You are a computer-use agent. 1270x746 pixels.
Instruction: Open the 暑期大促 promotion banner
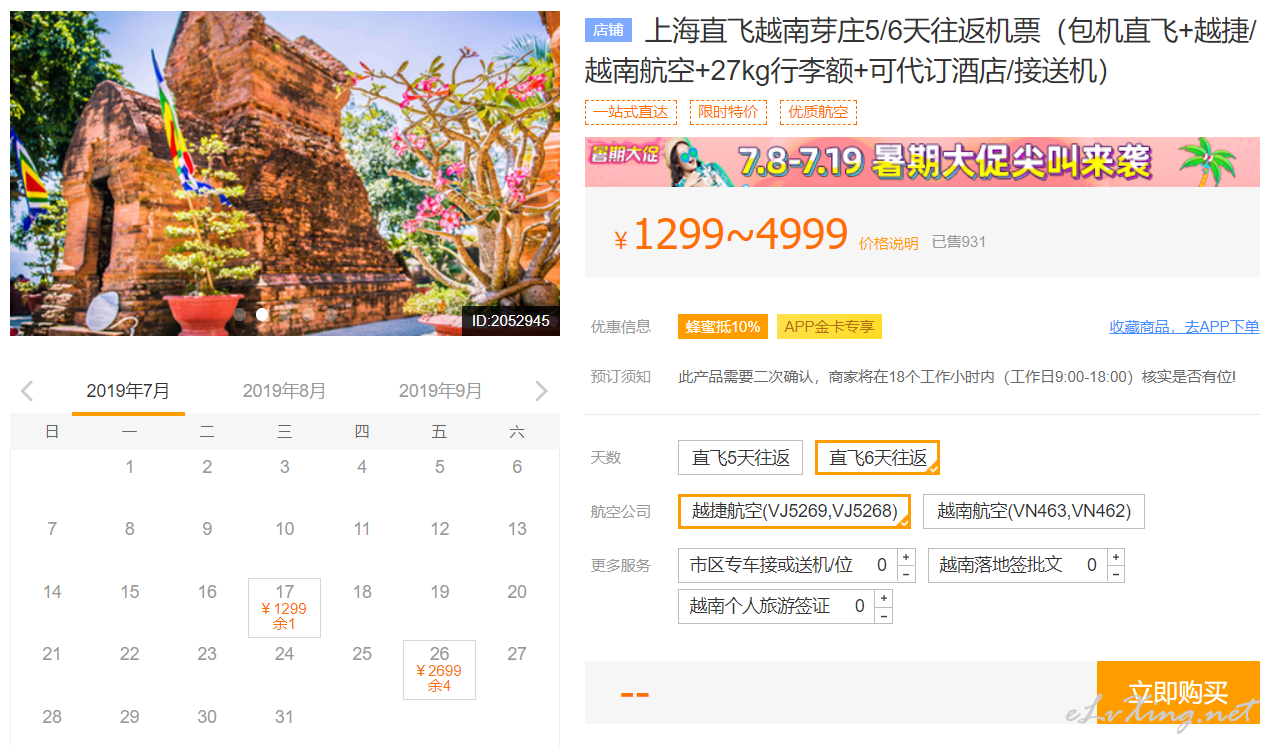click(x=922, y=162)
